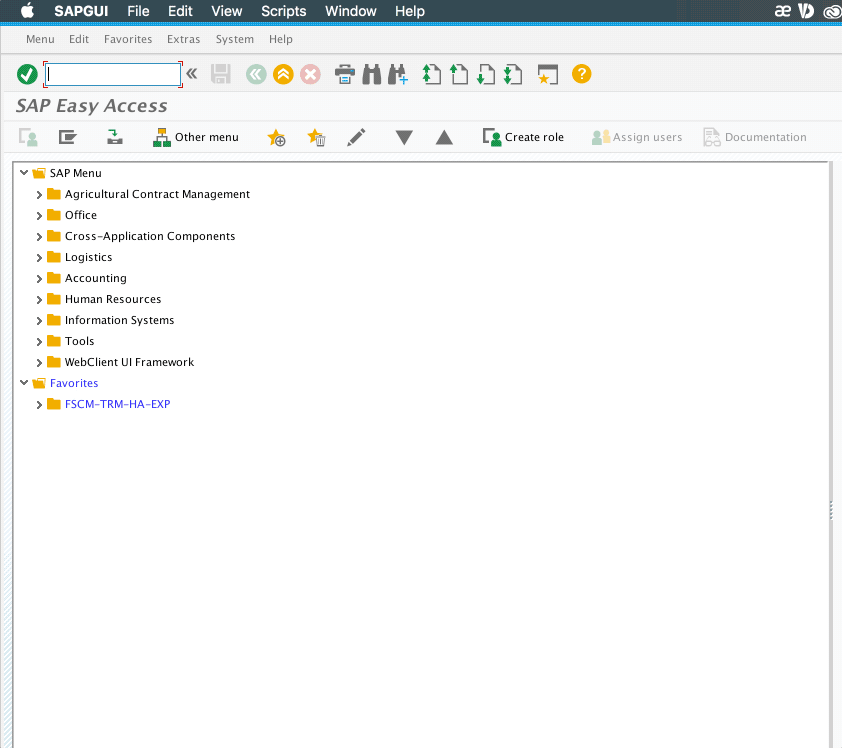Select the Information Systems tree label
Viewport: 842px width, 748px height.
click(119, 320)
